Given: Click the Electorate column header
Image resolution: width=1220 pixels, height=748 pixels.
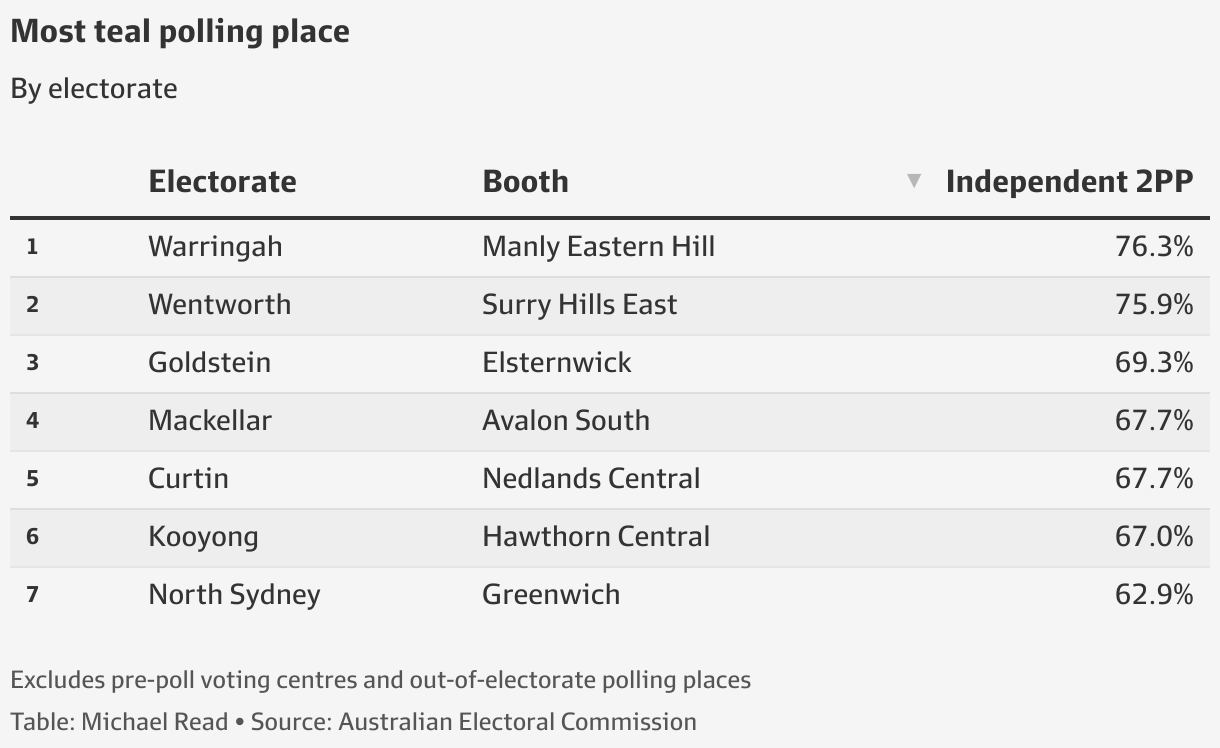Looking at the screenshot, I should tap(222, 181).
